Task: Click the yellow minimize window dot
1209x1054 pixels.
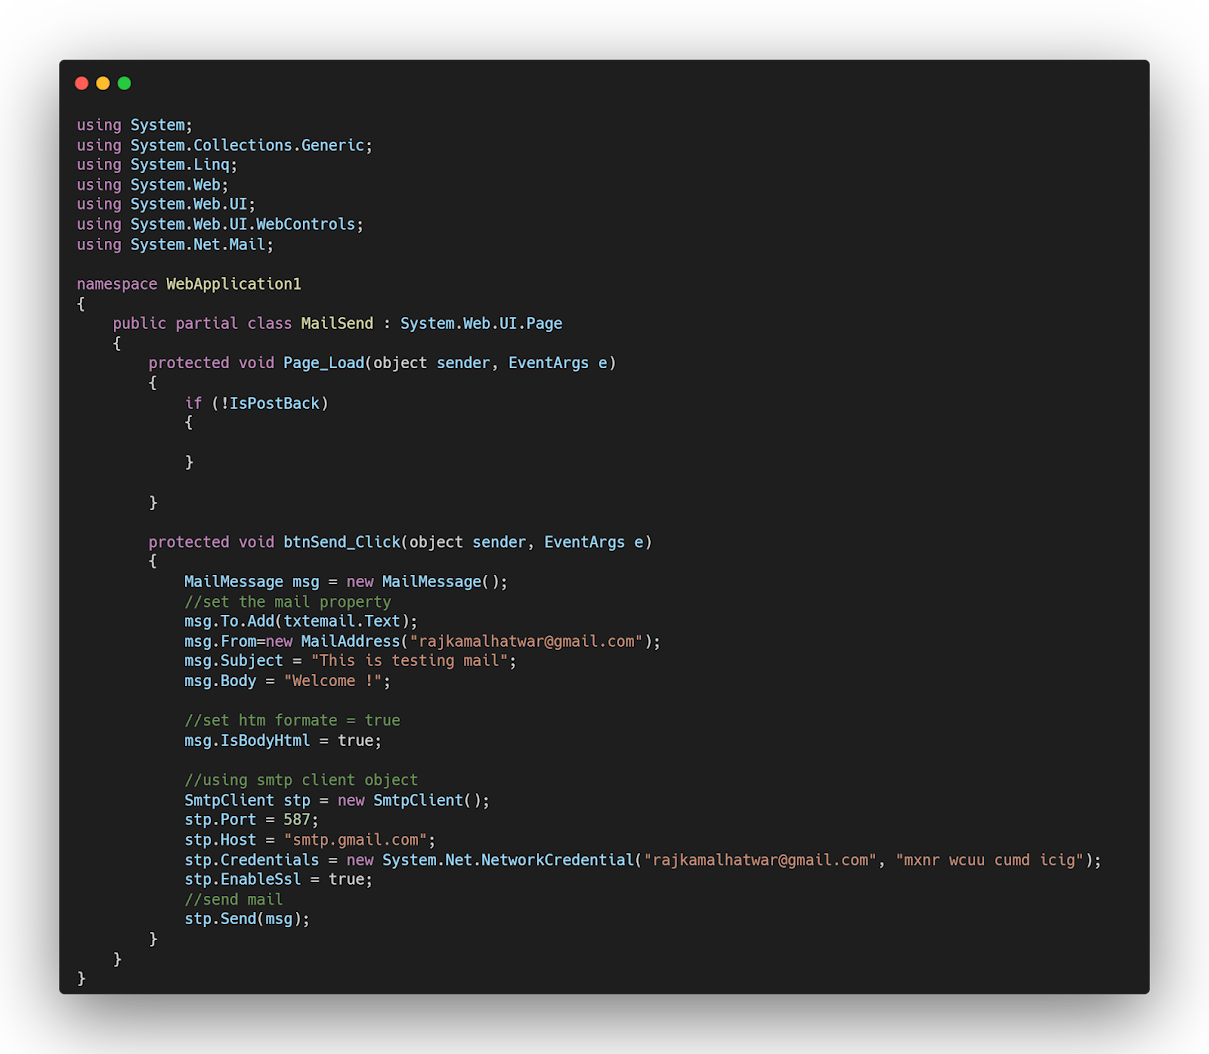Action: click(x=103, y=83)
